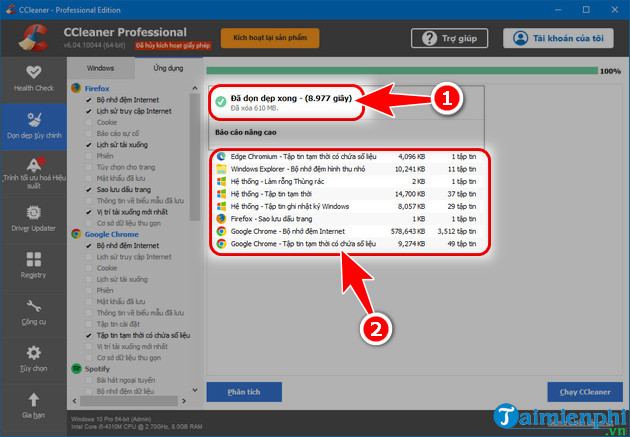Open Tài khoản của tôi account
Screen dimensions: 630x437
(x=558, y=38)
